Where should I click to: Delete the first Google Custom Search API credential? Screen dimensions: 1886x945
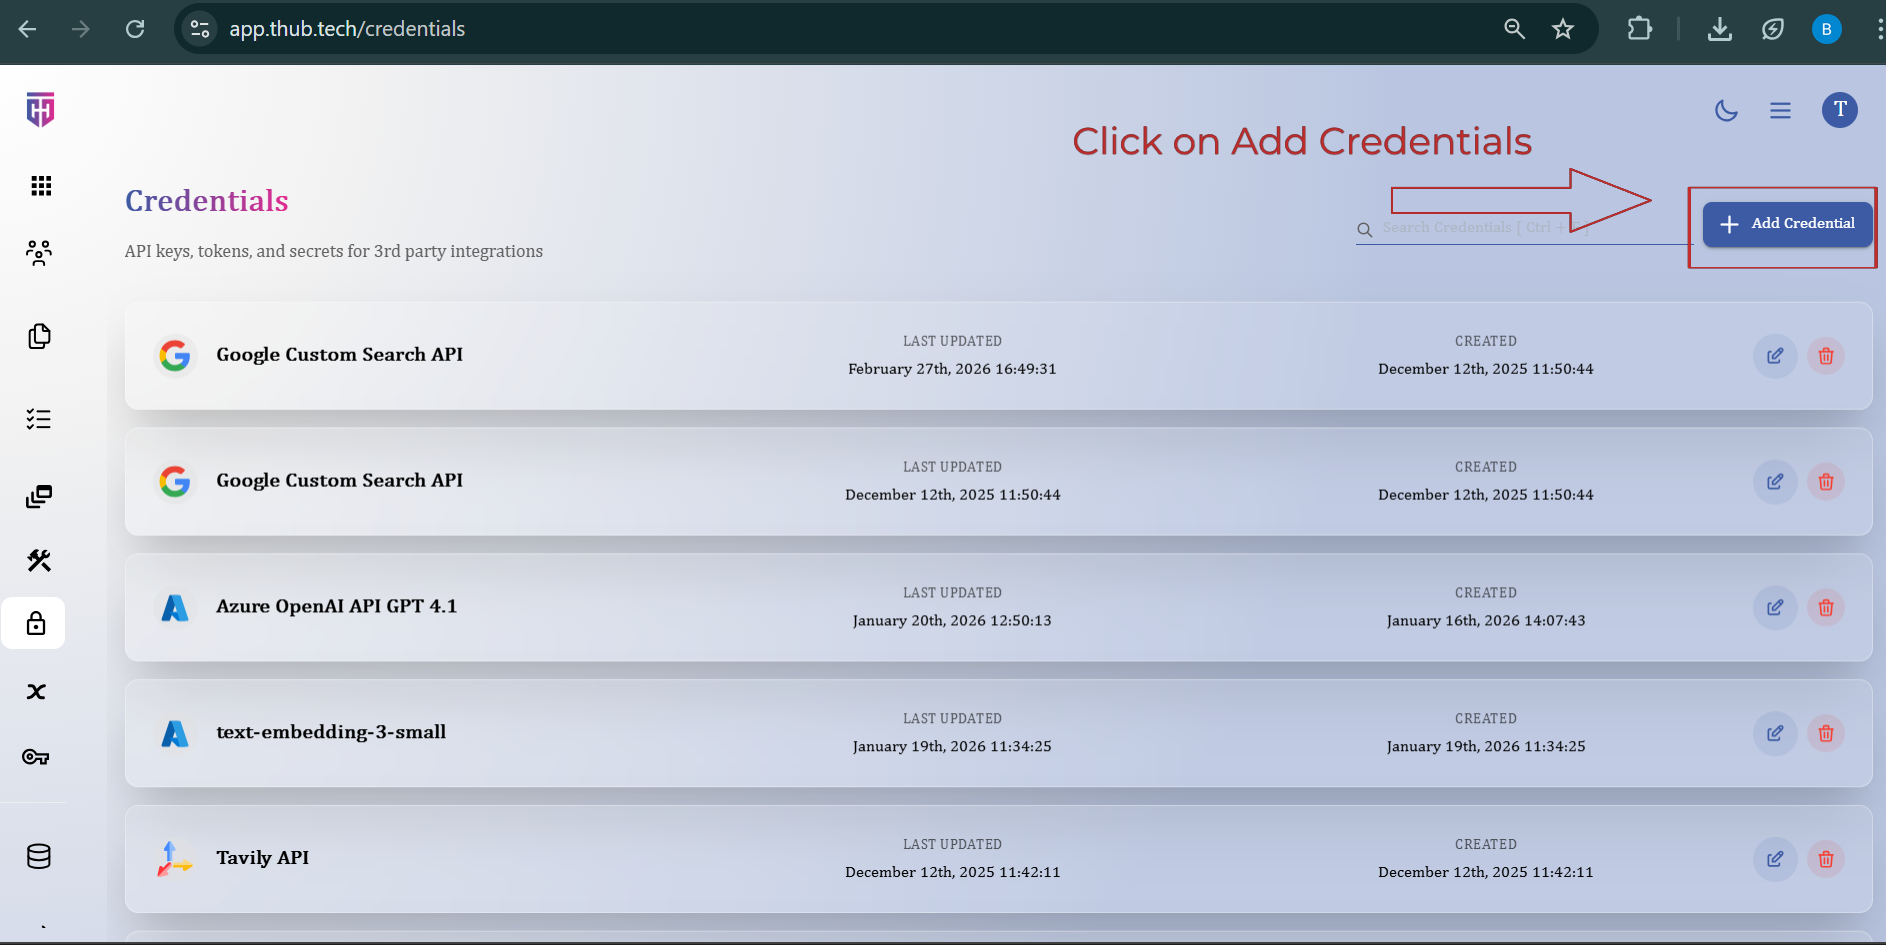click(x=1825, y=356)
